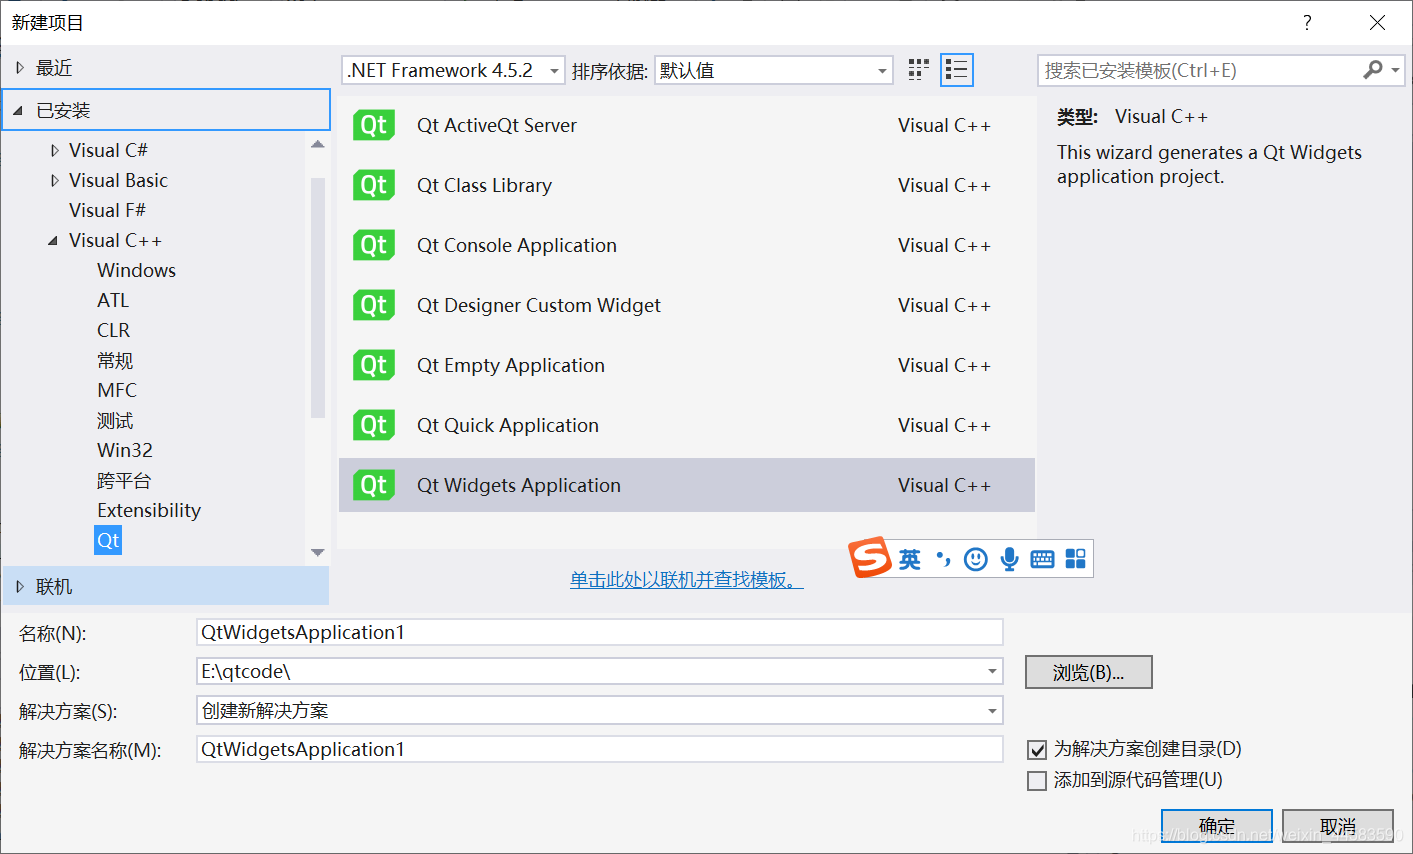Image resolution: width=1413 pixels, height=854 pixels.
Task: Toggle Sogou punctuation mode
Action: point(943,559)
